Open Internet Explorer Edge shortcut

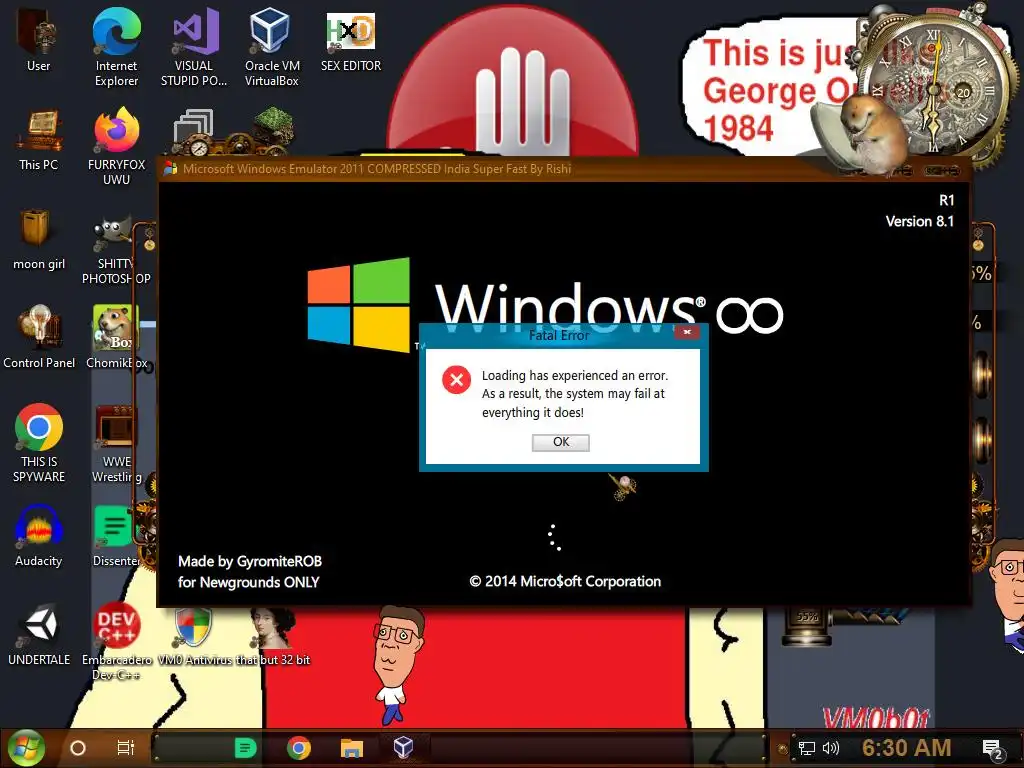click(116, 47)
